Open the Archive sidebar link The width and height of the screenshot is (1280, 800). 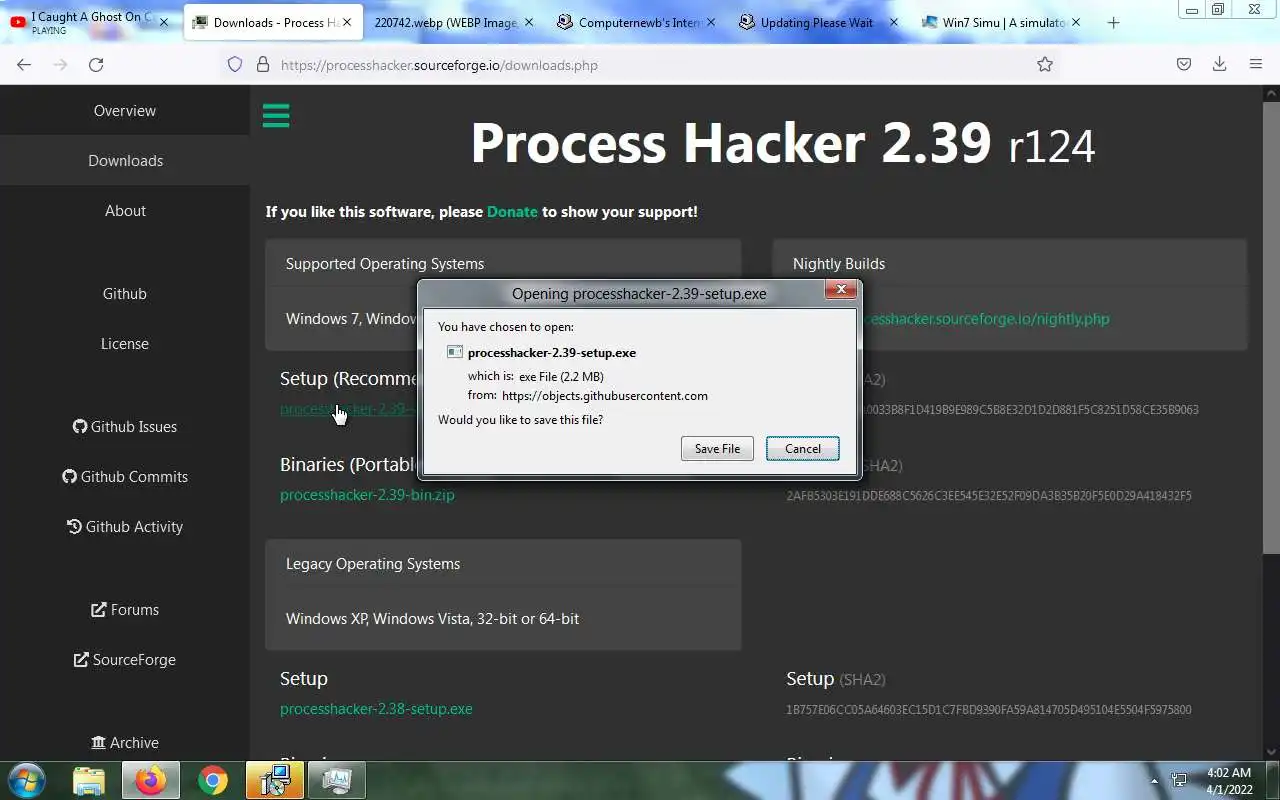click(x=125, y=743)
